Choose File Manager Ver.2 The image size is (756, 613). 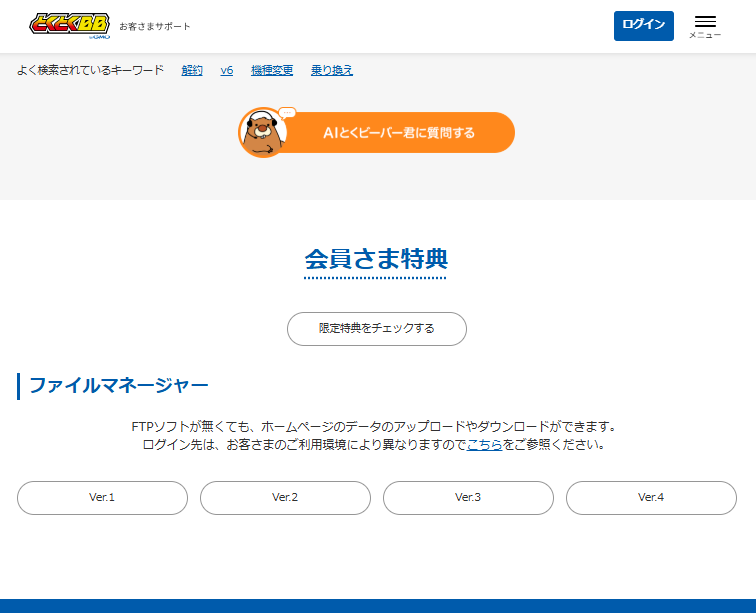coord(285,498)
